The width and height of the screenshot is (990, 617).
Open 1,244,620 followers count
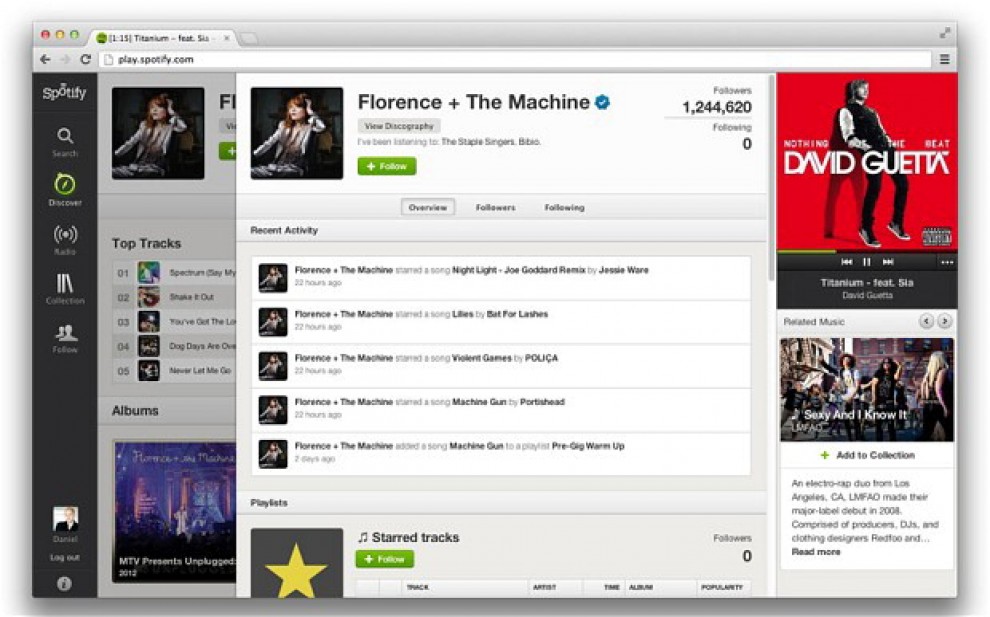coord(717,107)
